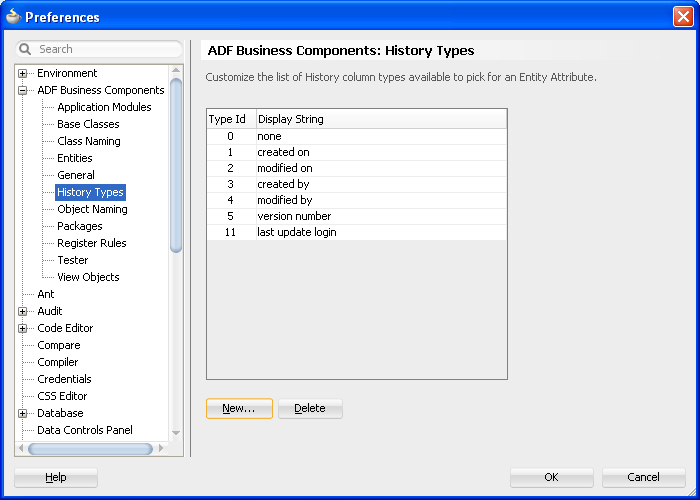Click the search magnifier icon
The image size is (700, 500).
point(25,49)
